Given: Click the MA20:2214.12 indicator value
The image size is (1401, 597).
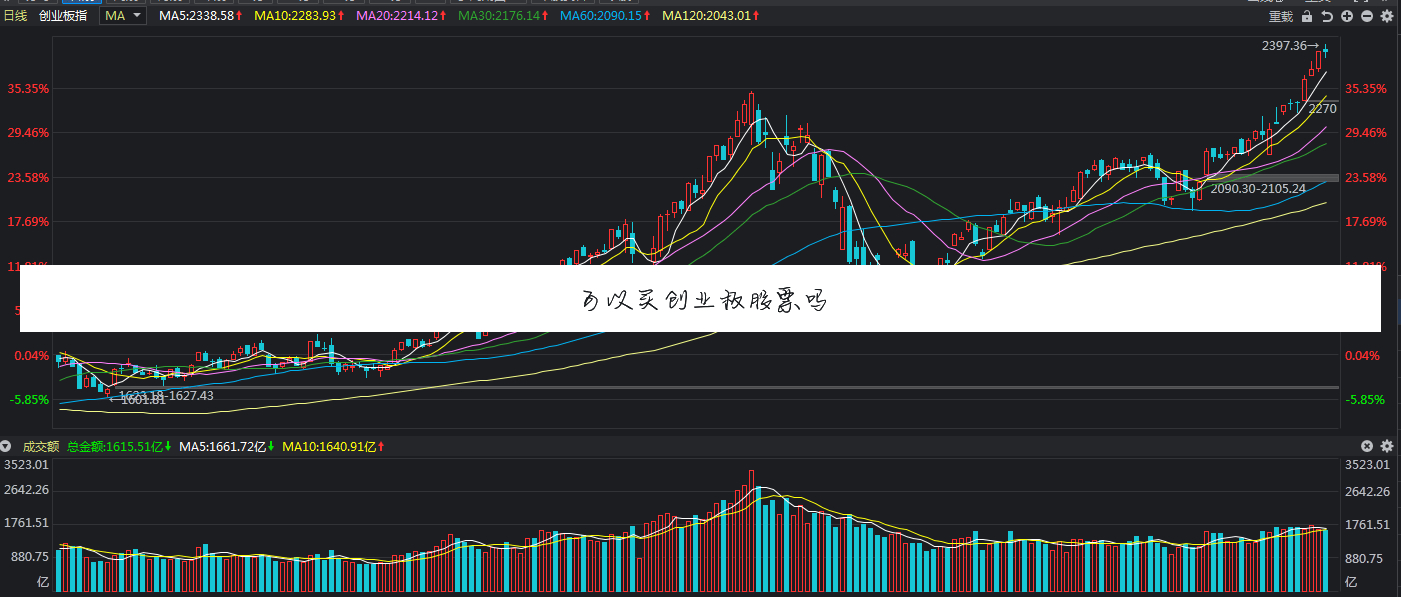Looking at the screenshot, I should coord(398,16).
